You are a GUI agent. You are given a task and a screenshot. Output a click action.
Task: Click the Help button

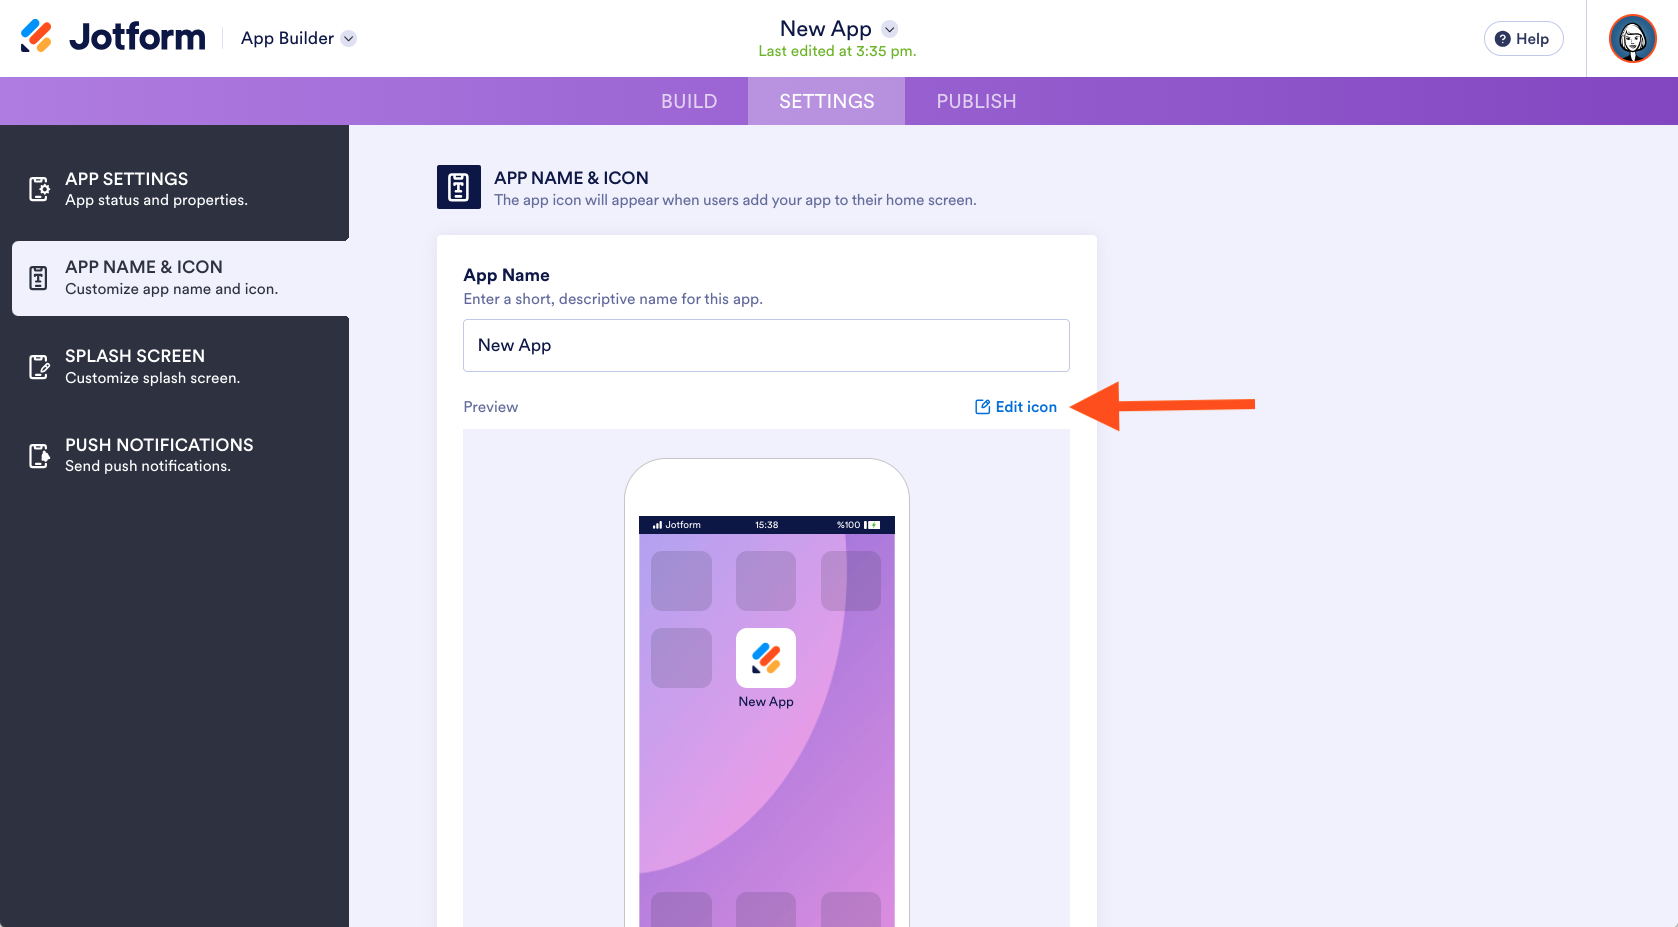1523,39
